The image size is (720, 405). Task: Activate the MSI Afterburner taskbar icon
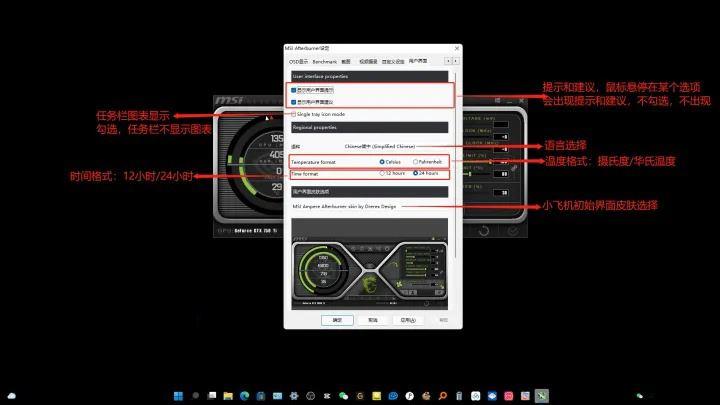pyautogui.click(x=541, y=396)
